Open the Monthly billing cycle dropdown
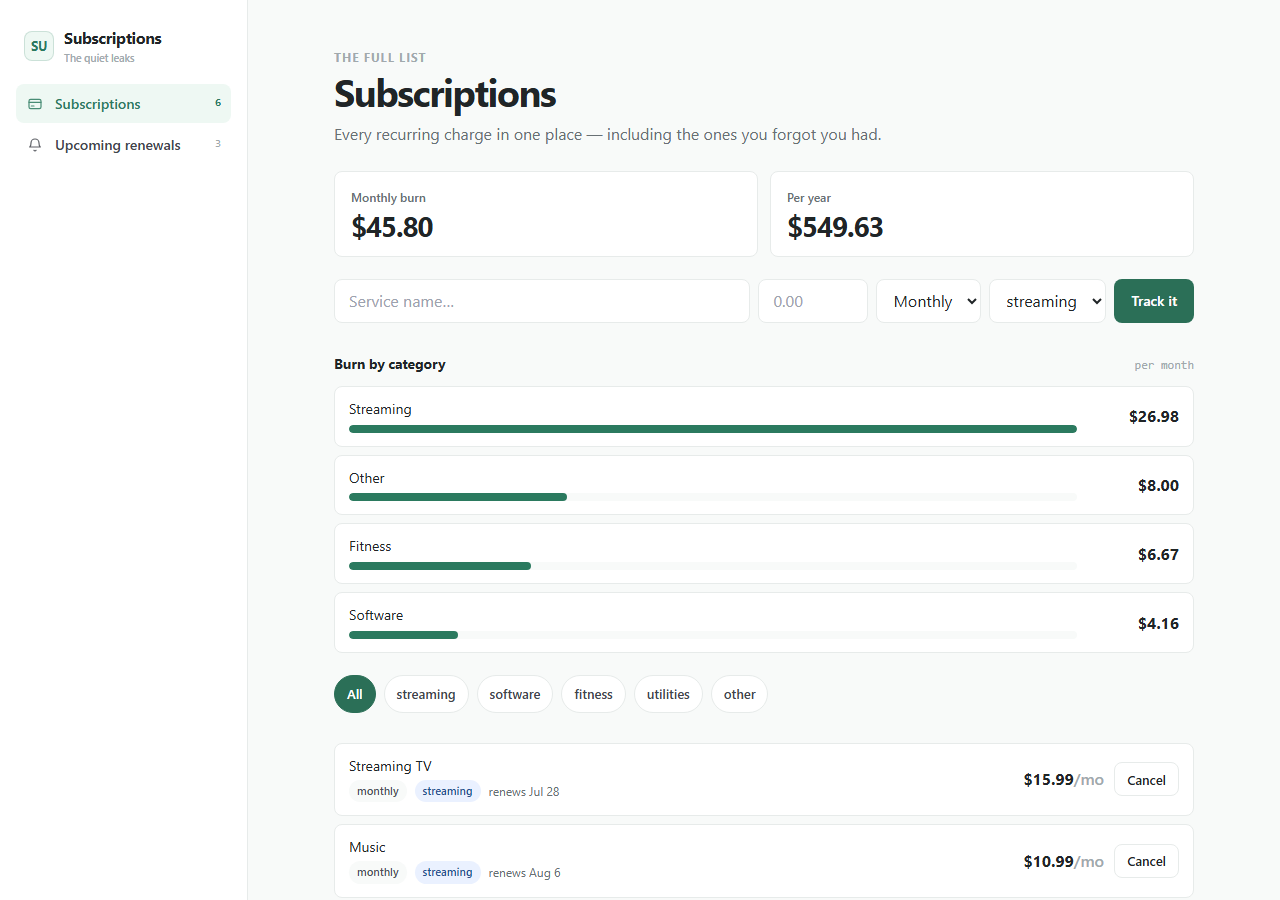Image resolution: width=1280 pixels, height=900 pixels. 928,301
